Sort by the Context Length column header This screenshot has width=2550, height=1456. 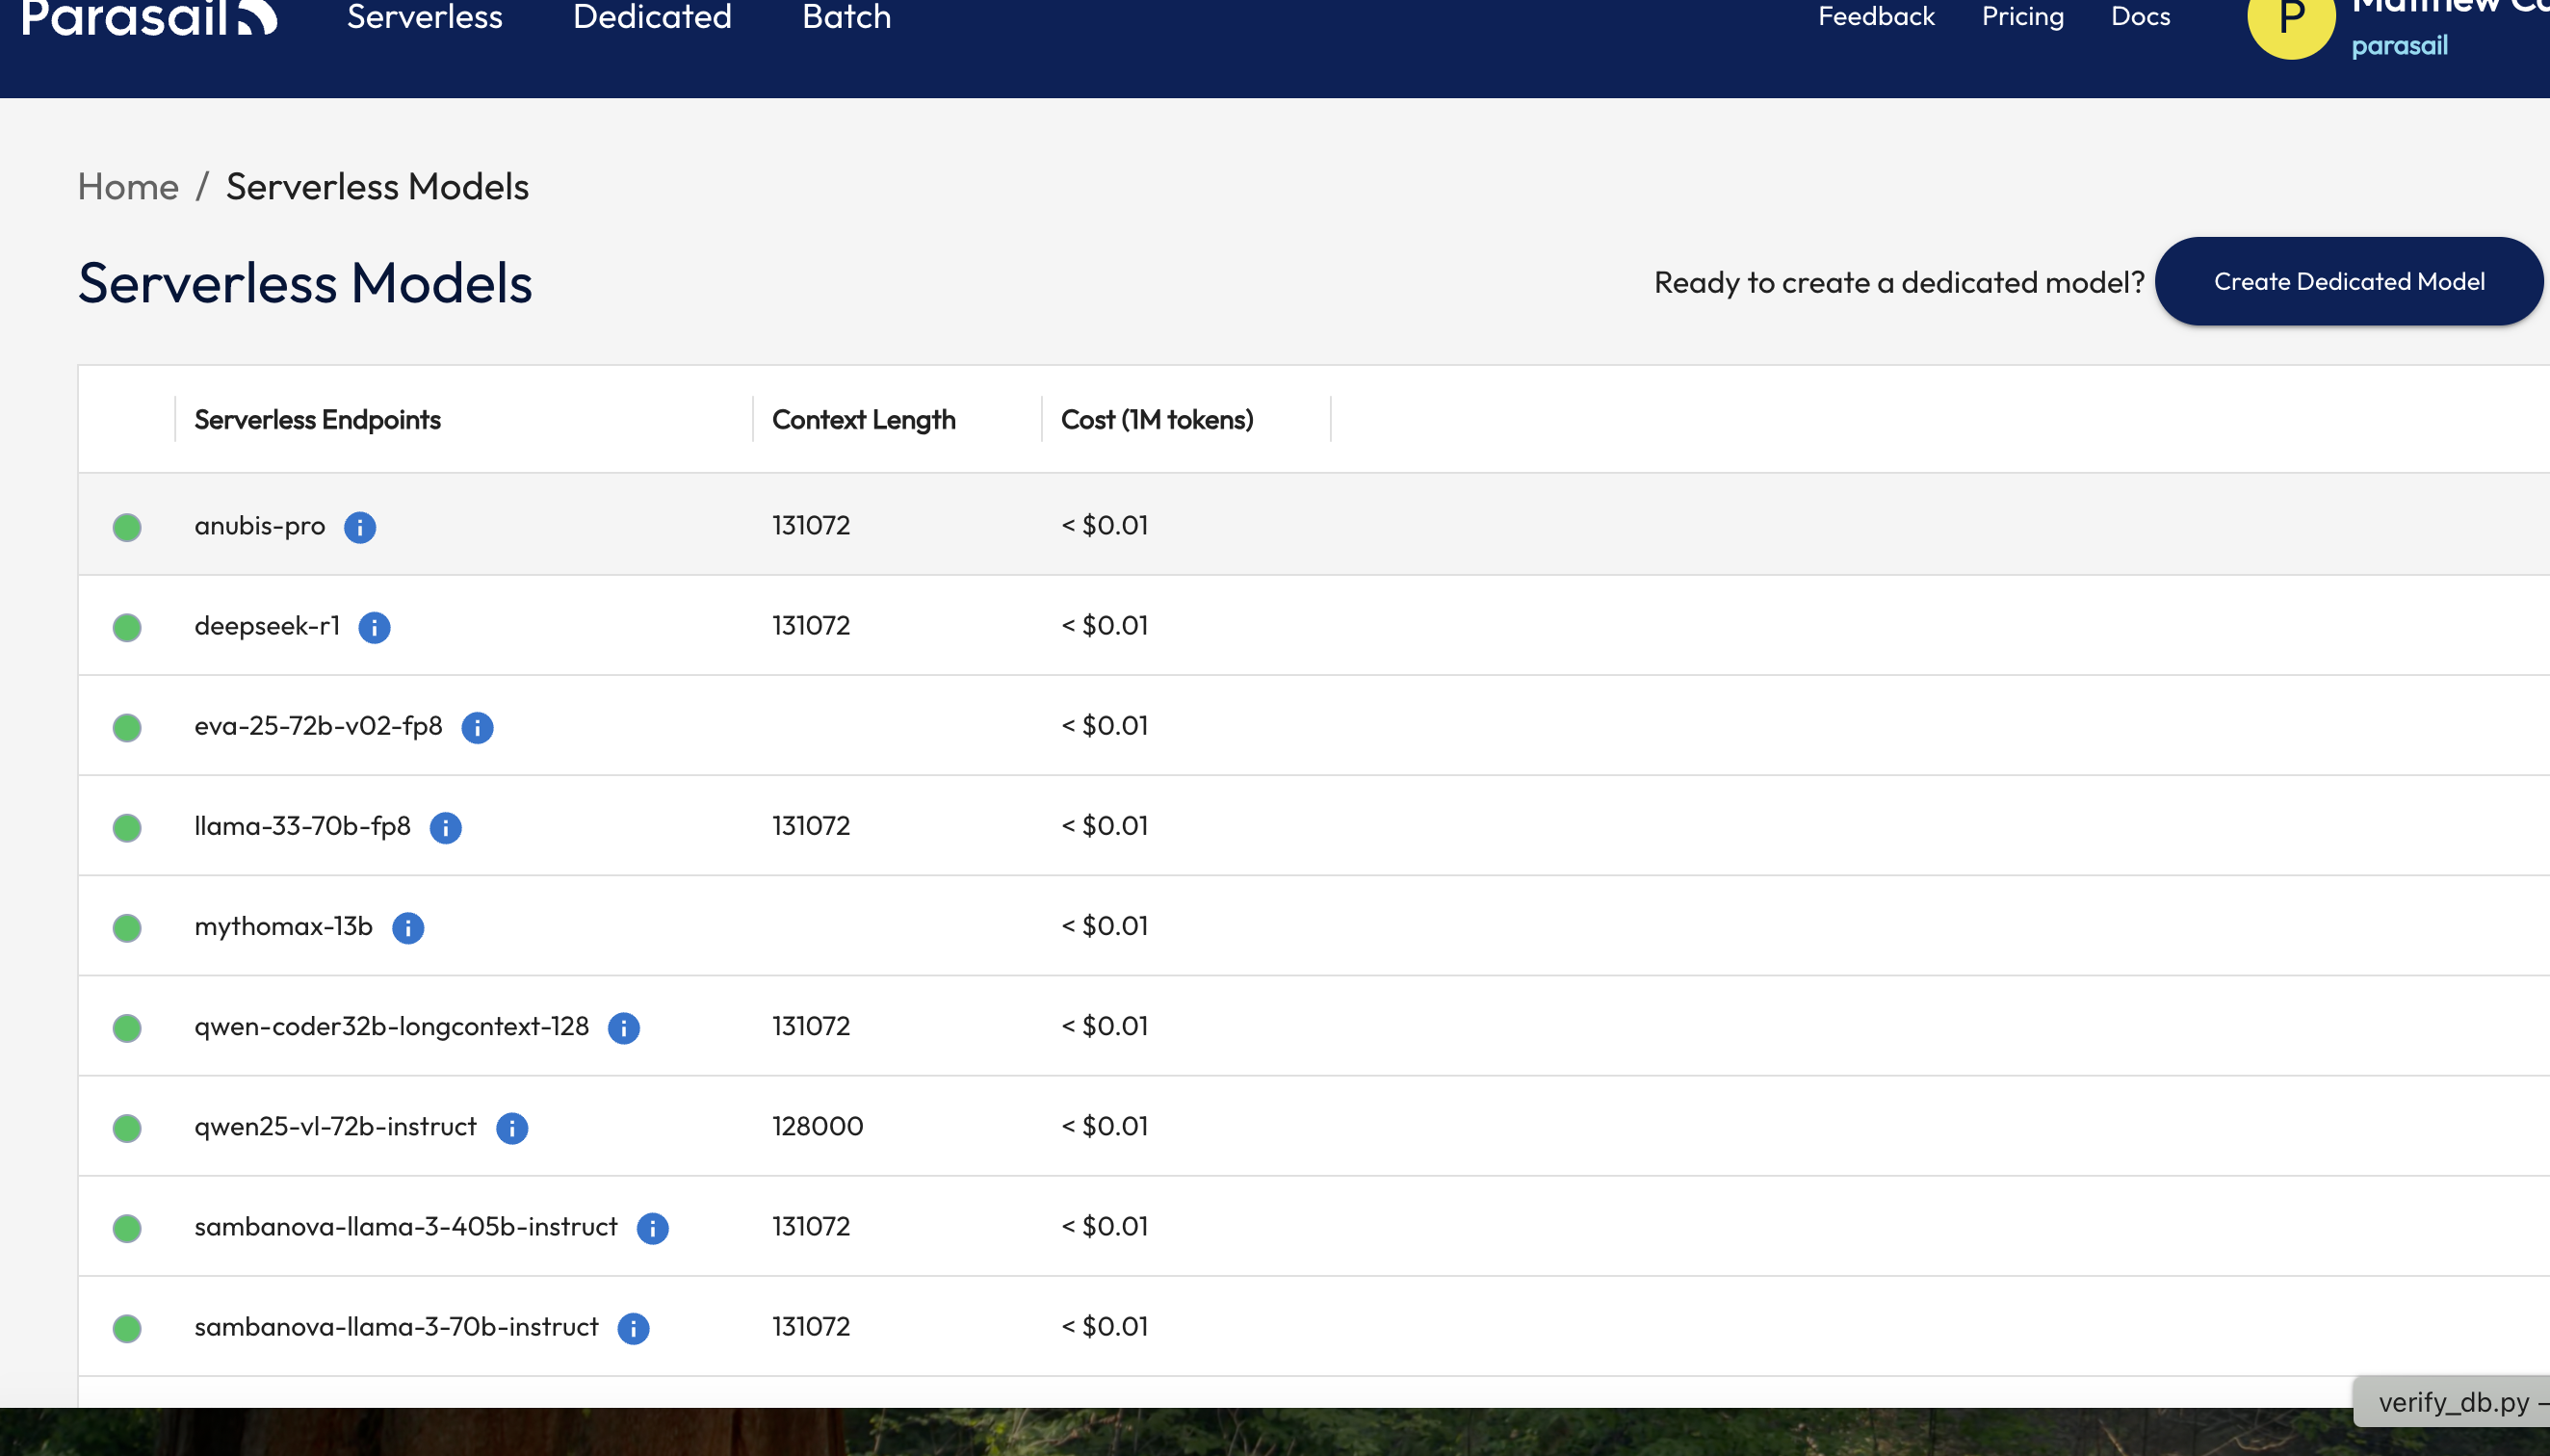click(x=863, y=419)
